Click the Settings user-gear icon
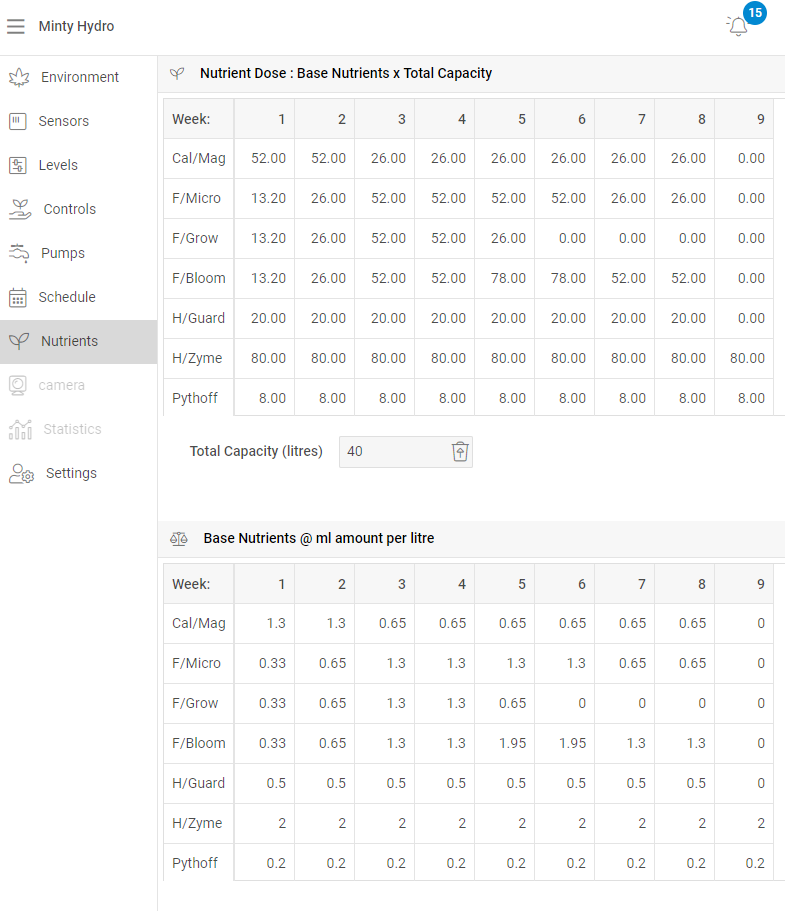 click(21, 473)
